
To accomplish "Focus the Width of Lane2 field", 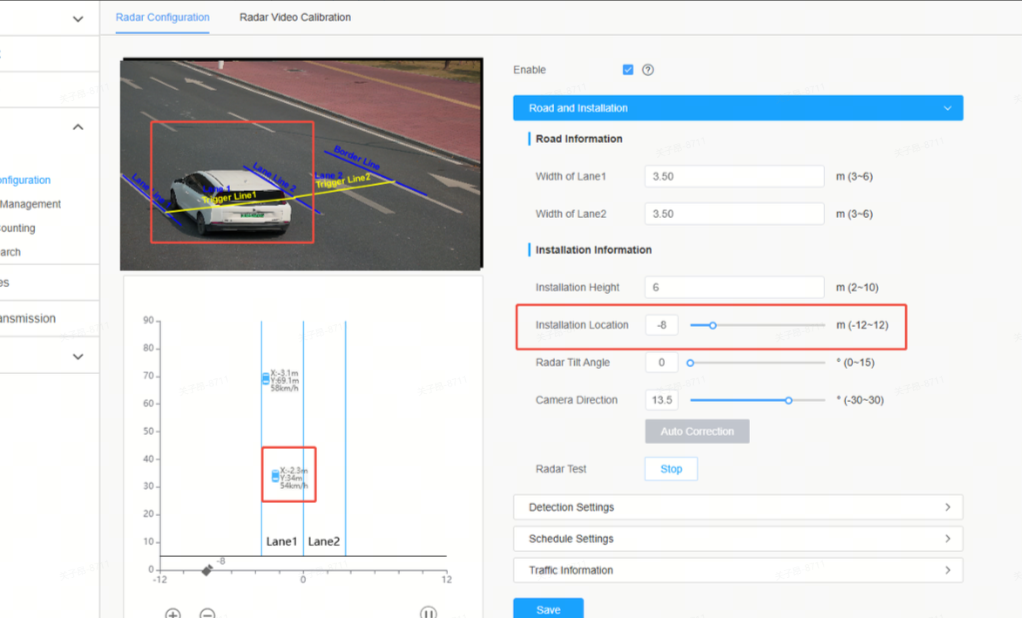I will click(735, 214).
